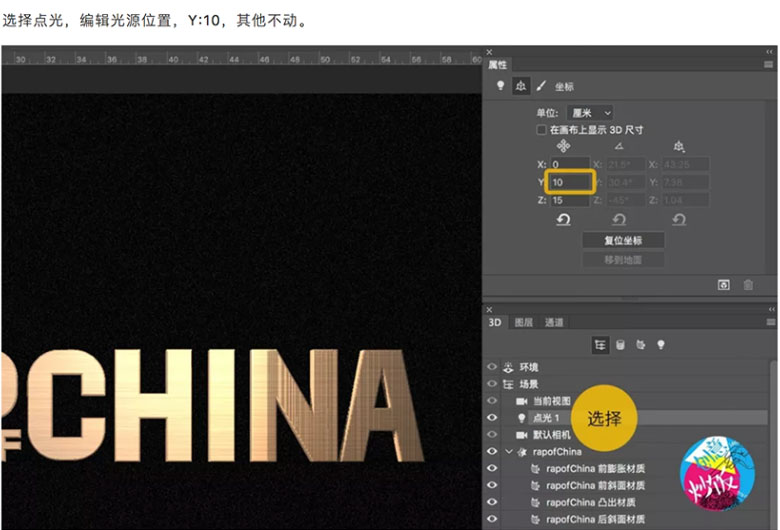Viewport: 780px width, 530px height.
Task: Select the 属性 panel tab
Action: (x=497, y=65)
